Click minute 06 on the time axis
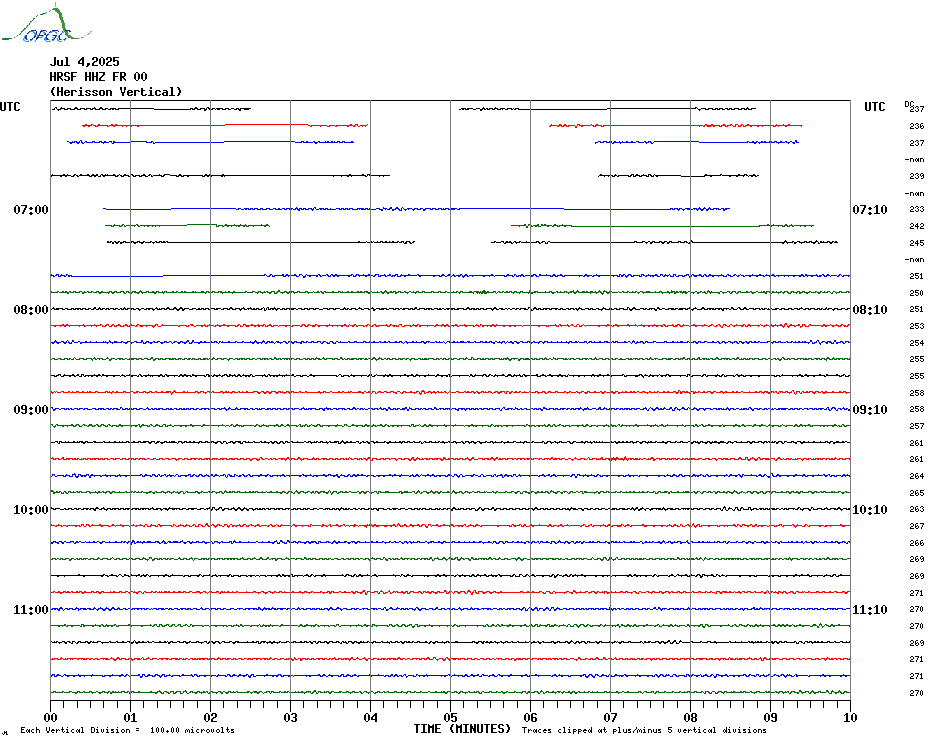The height and width of the screenshot is (744, 930). point(530,717)
